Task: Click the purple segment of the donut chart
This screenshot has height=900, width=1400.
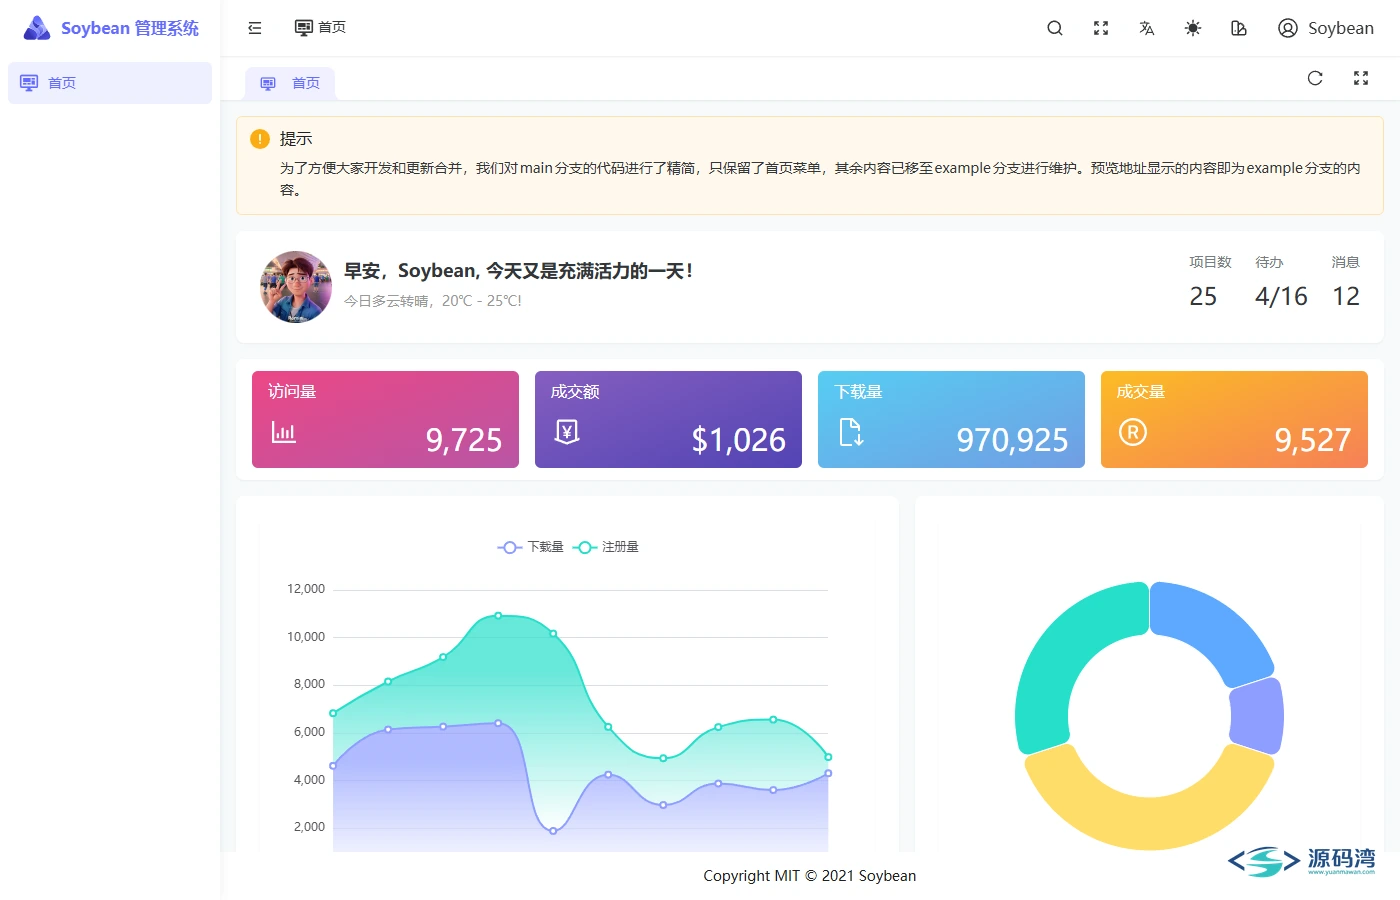Action: [x=1258, y=715]
